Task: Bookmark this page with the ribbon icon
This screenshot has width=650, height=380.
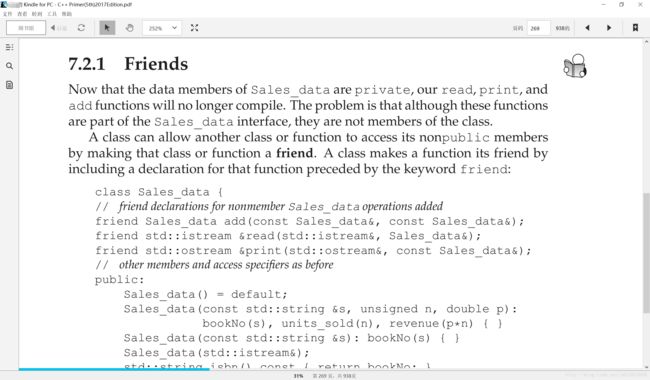Action: pos(635,28)
